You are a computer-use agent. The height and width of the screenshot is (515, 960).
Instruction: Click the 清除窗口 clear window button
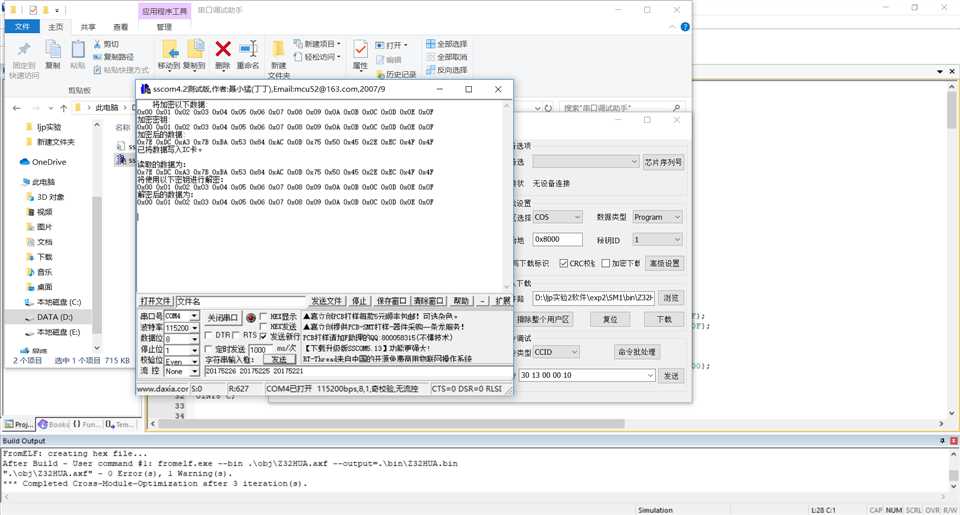tap(428, 301)
